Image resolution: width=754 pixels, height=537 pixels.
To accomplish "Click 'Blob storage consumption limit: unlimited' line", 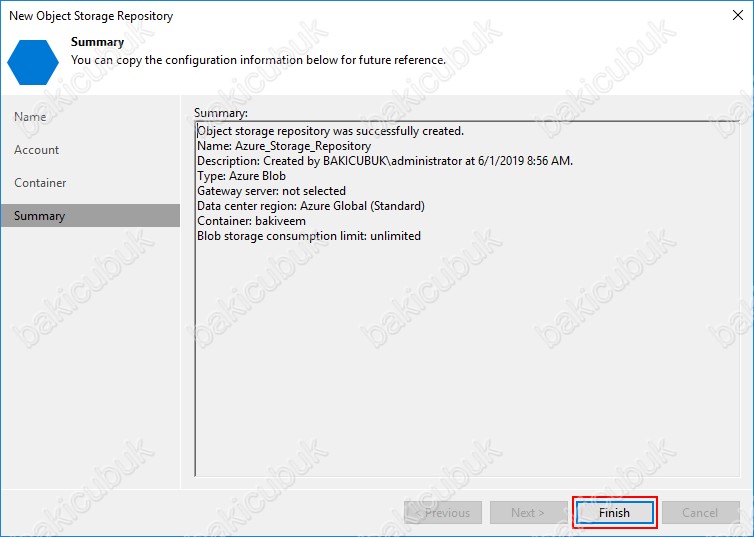I will click(309, 236).
